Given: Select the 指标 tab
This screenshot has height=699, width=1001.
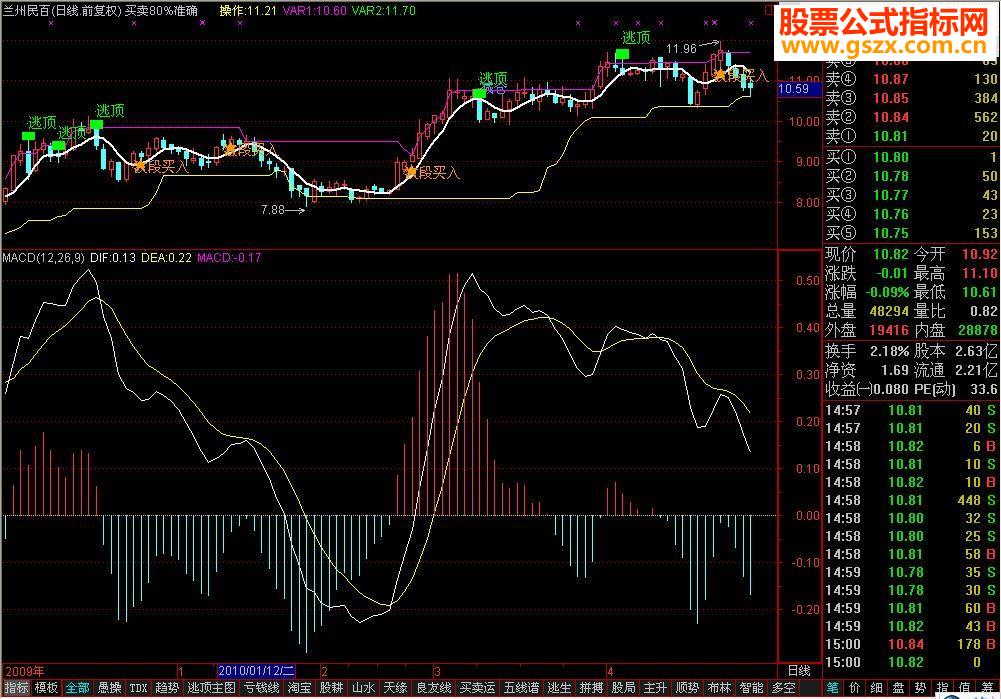Looking at the screenshot, I should (17, 688).
